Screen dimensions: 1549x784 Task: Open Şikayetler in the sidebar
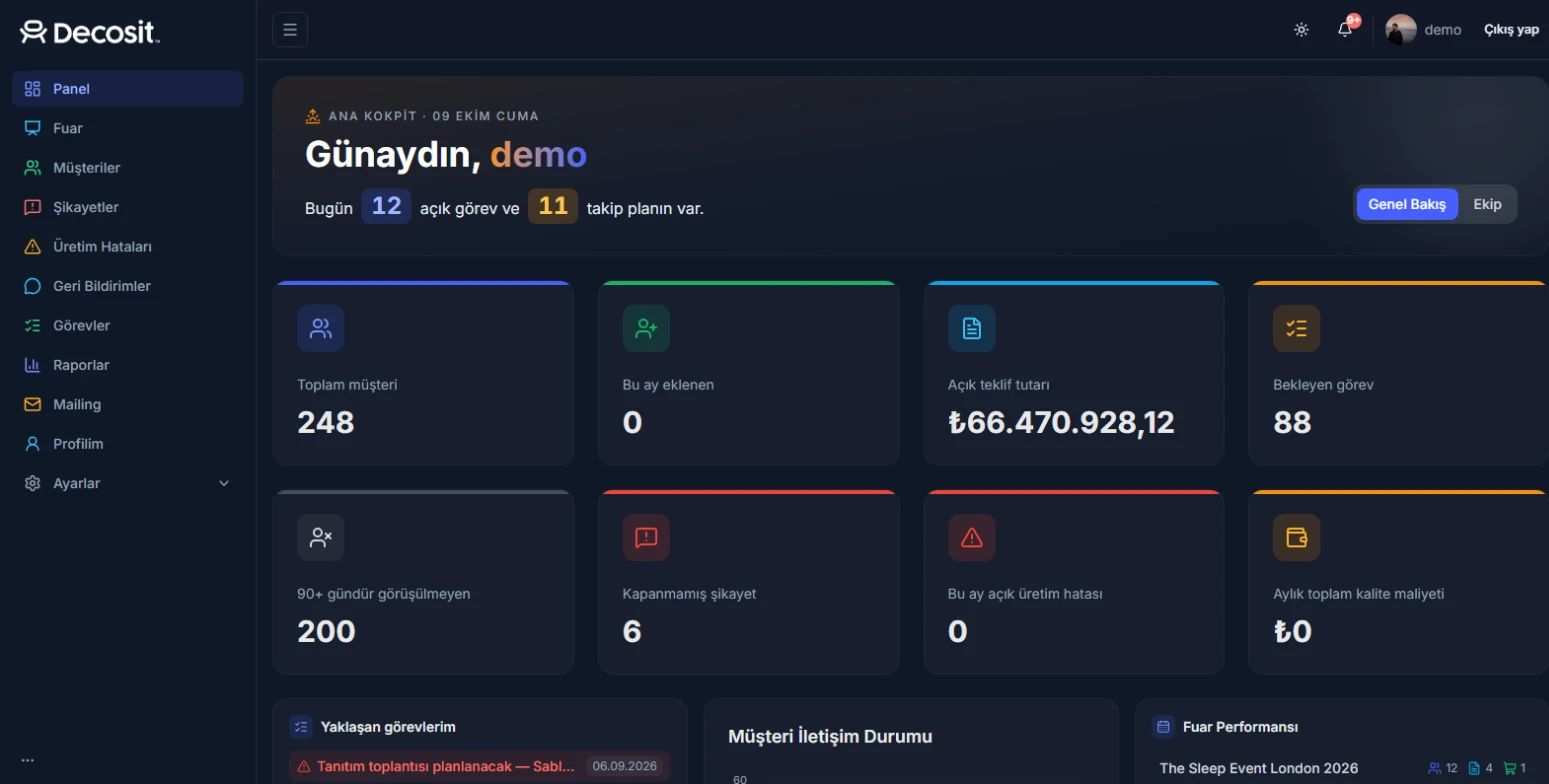pyautogui.click(x=128, y=207)
